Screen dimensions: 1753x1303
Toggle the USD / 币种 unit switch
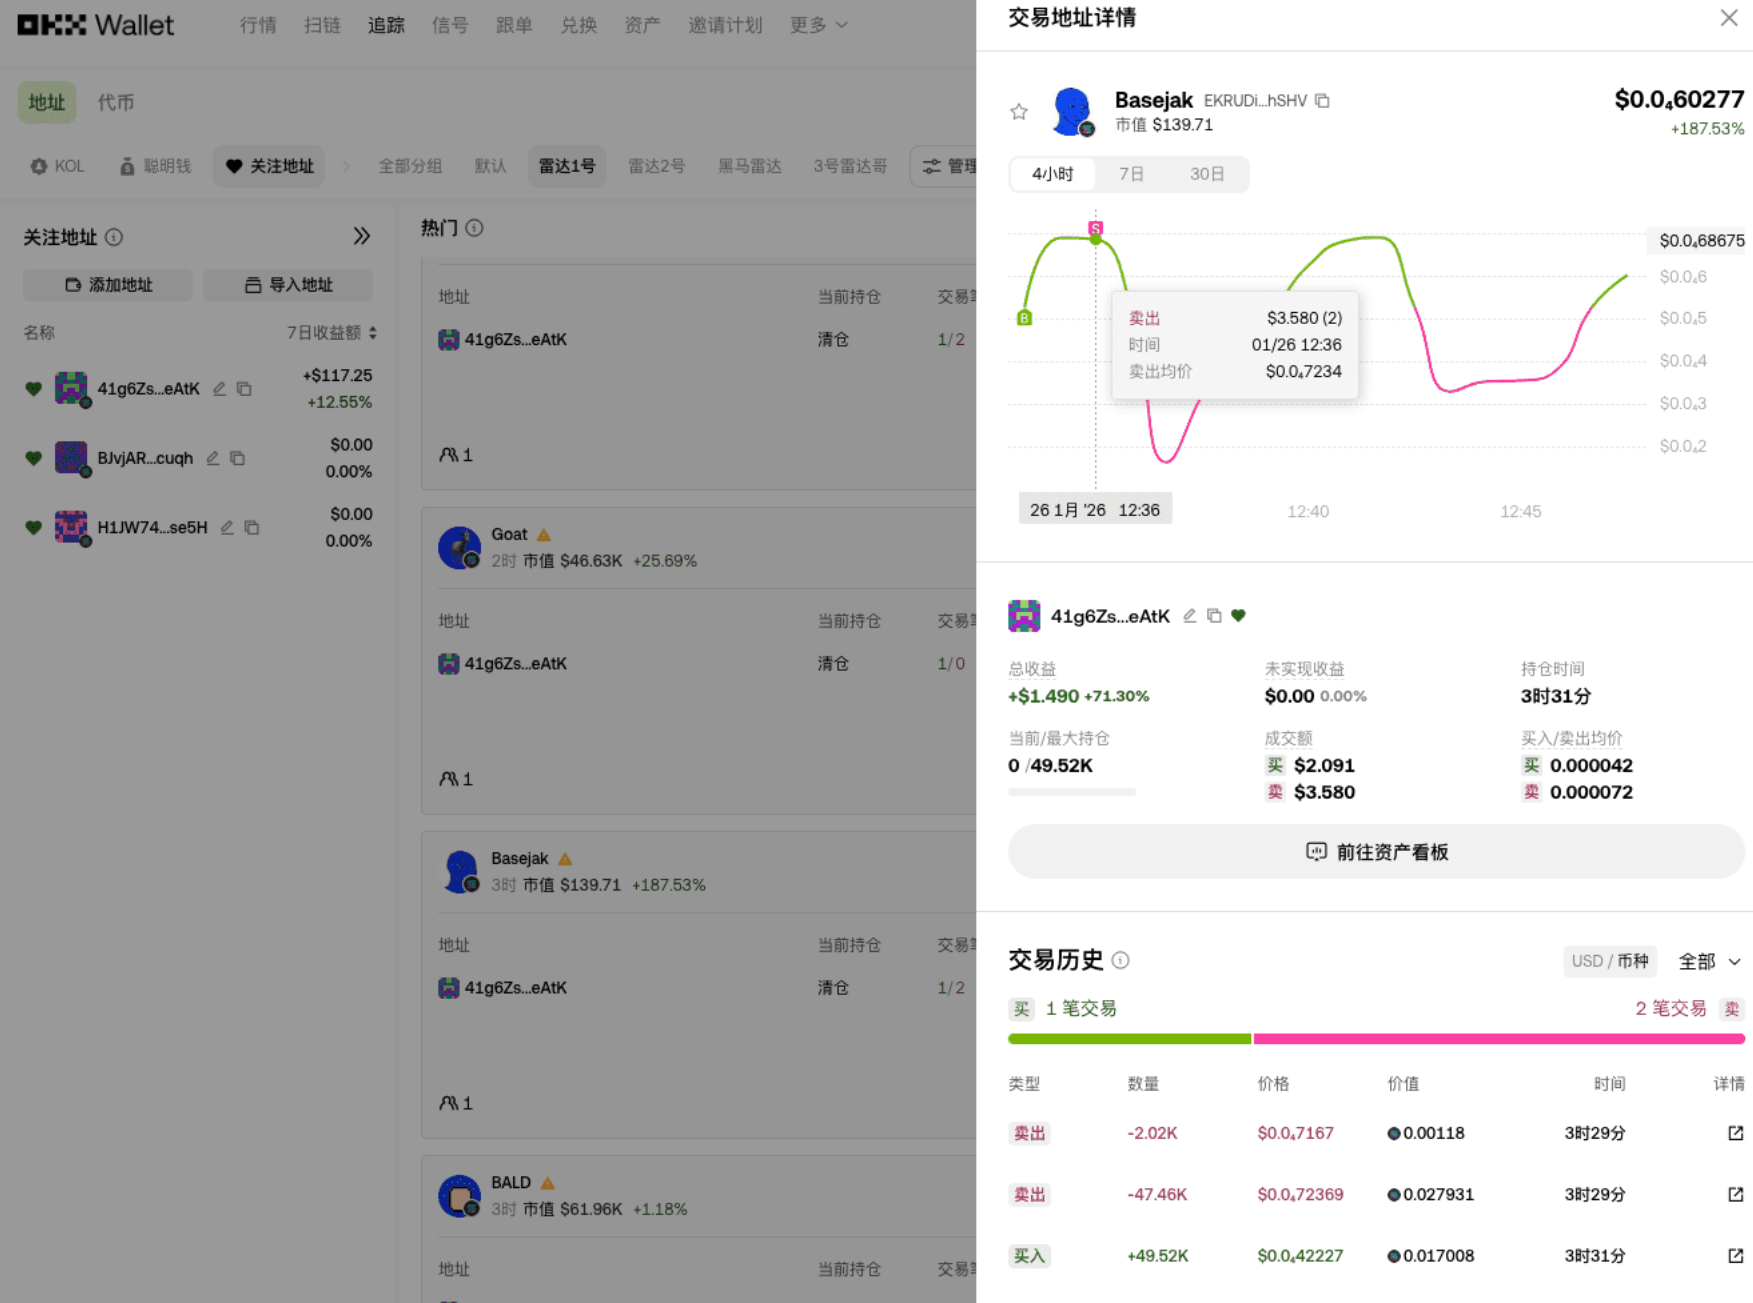1609,961
